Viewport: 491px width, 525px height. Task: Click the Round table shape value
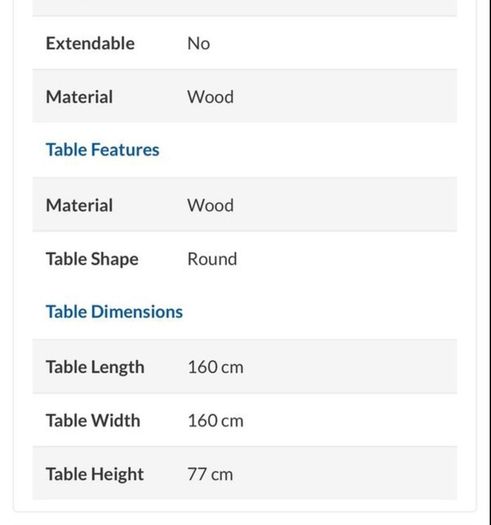212,259
